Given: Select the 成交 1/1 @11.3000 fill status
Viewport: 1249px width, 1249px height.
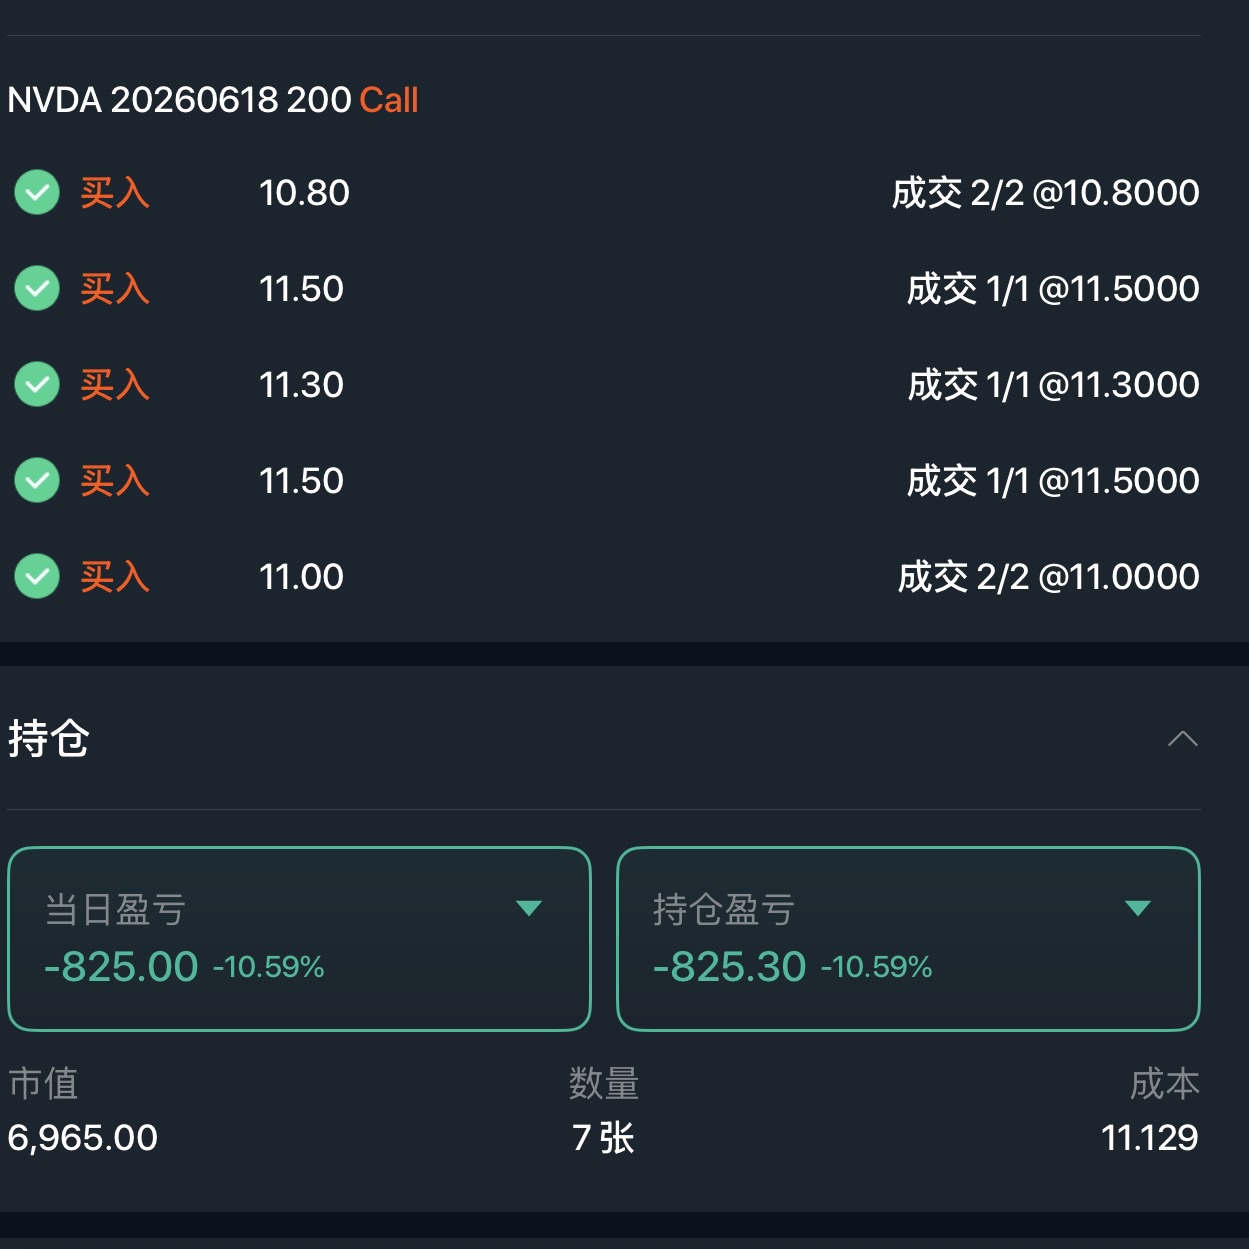Looking at the screenshot, I should point(1053,385).
